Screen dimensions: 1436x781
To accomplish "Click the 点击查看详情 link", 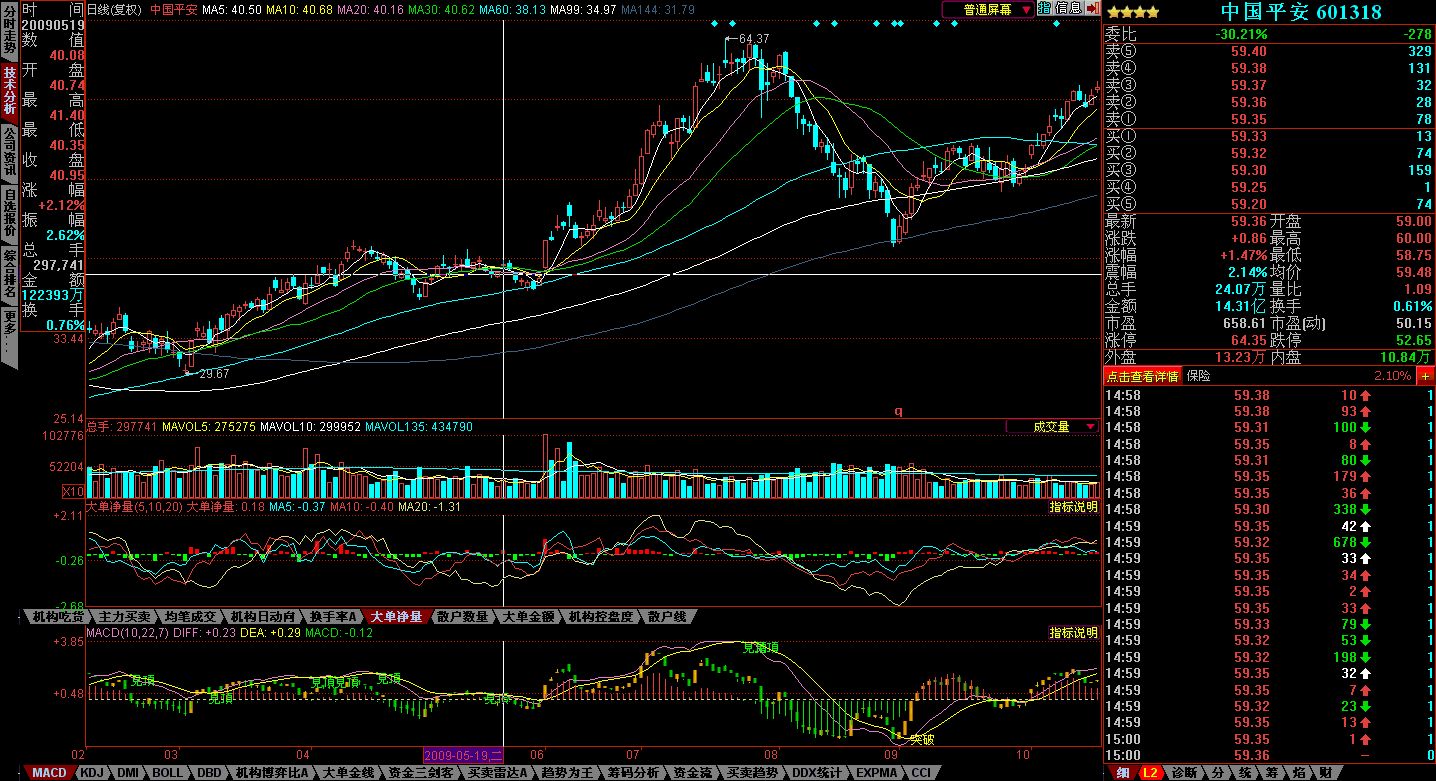I will pos(1142,376).
